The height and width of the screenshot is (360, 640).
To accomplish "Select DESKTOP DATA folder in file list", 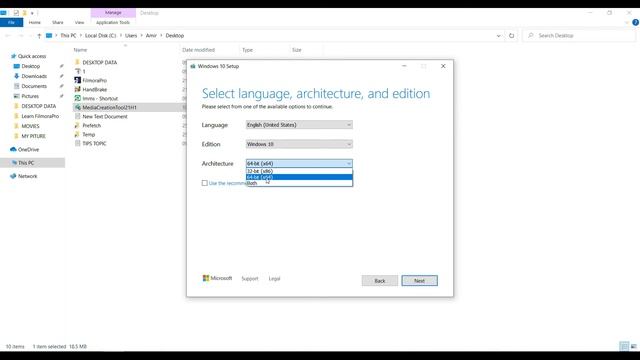I will tap(100, 62).
